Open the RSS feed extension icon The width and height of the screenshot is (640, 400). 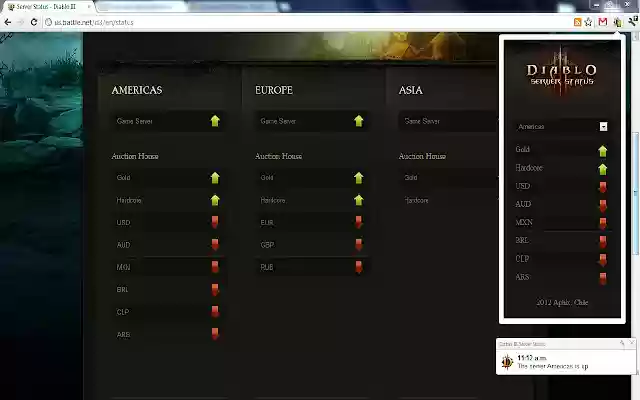point(577,22)
